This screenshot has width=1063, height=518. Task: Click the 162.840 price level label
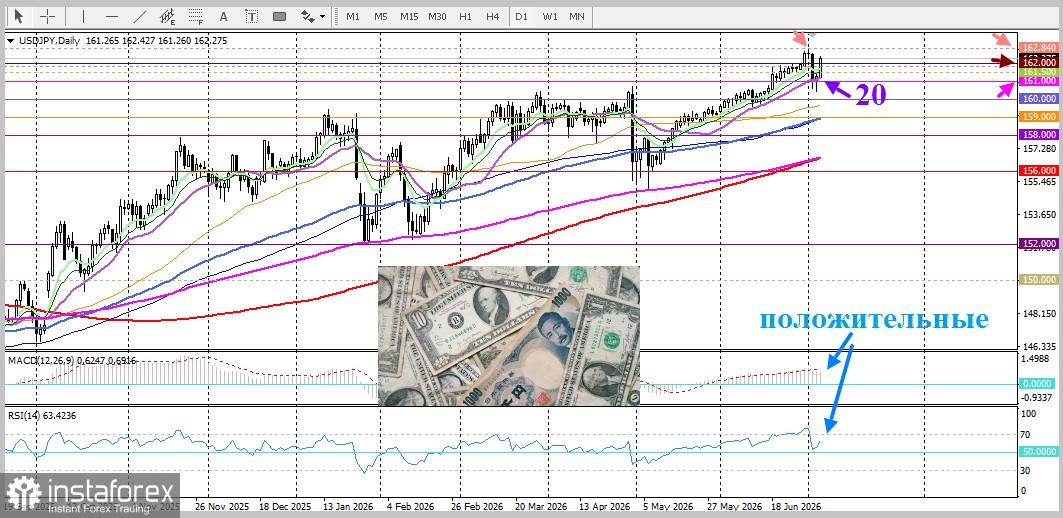tap(1038, 47)
